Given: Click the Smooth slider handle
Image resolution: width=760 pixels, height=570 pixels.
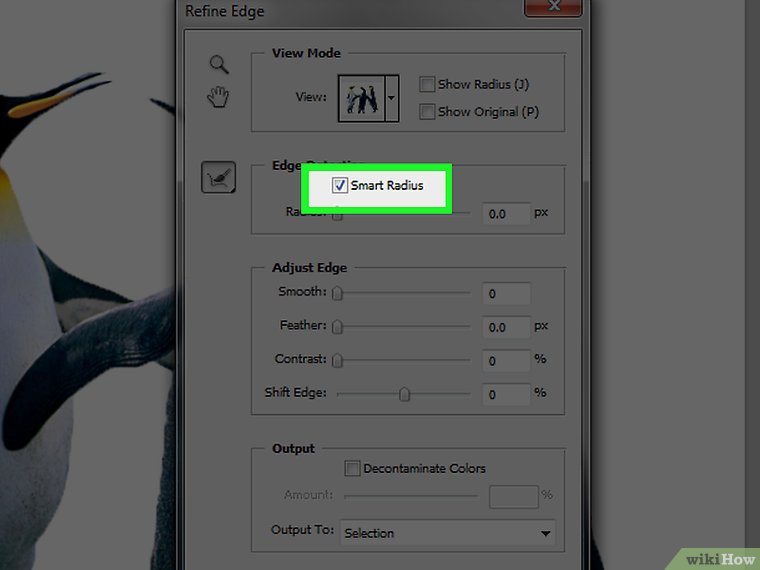Looking at the screenshot, I should tap(338, 294).
